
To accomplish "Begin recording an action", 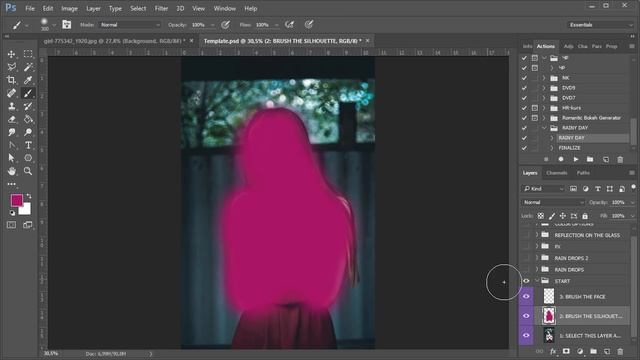I will [x=561, y=159].
